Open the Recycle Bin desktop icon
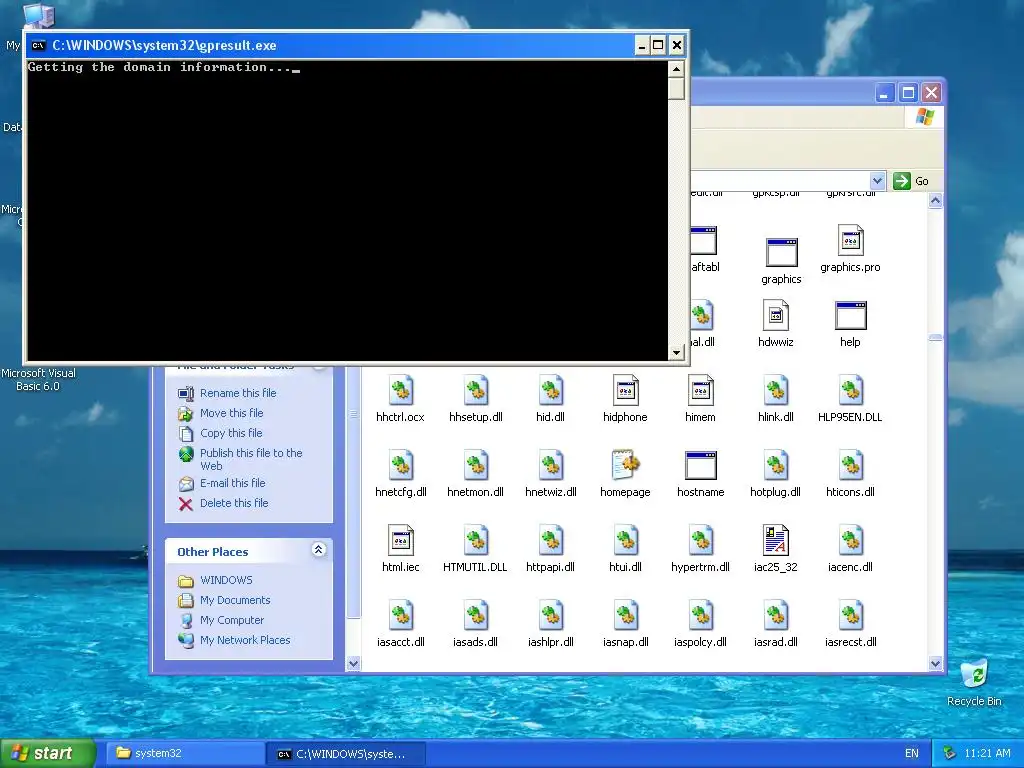The image size is (1024, 768). (x=974, y=675)
